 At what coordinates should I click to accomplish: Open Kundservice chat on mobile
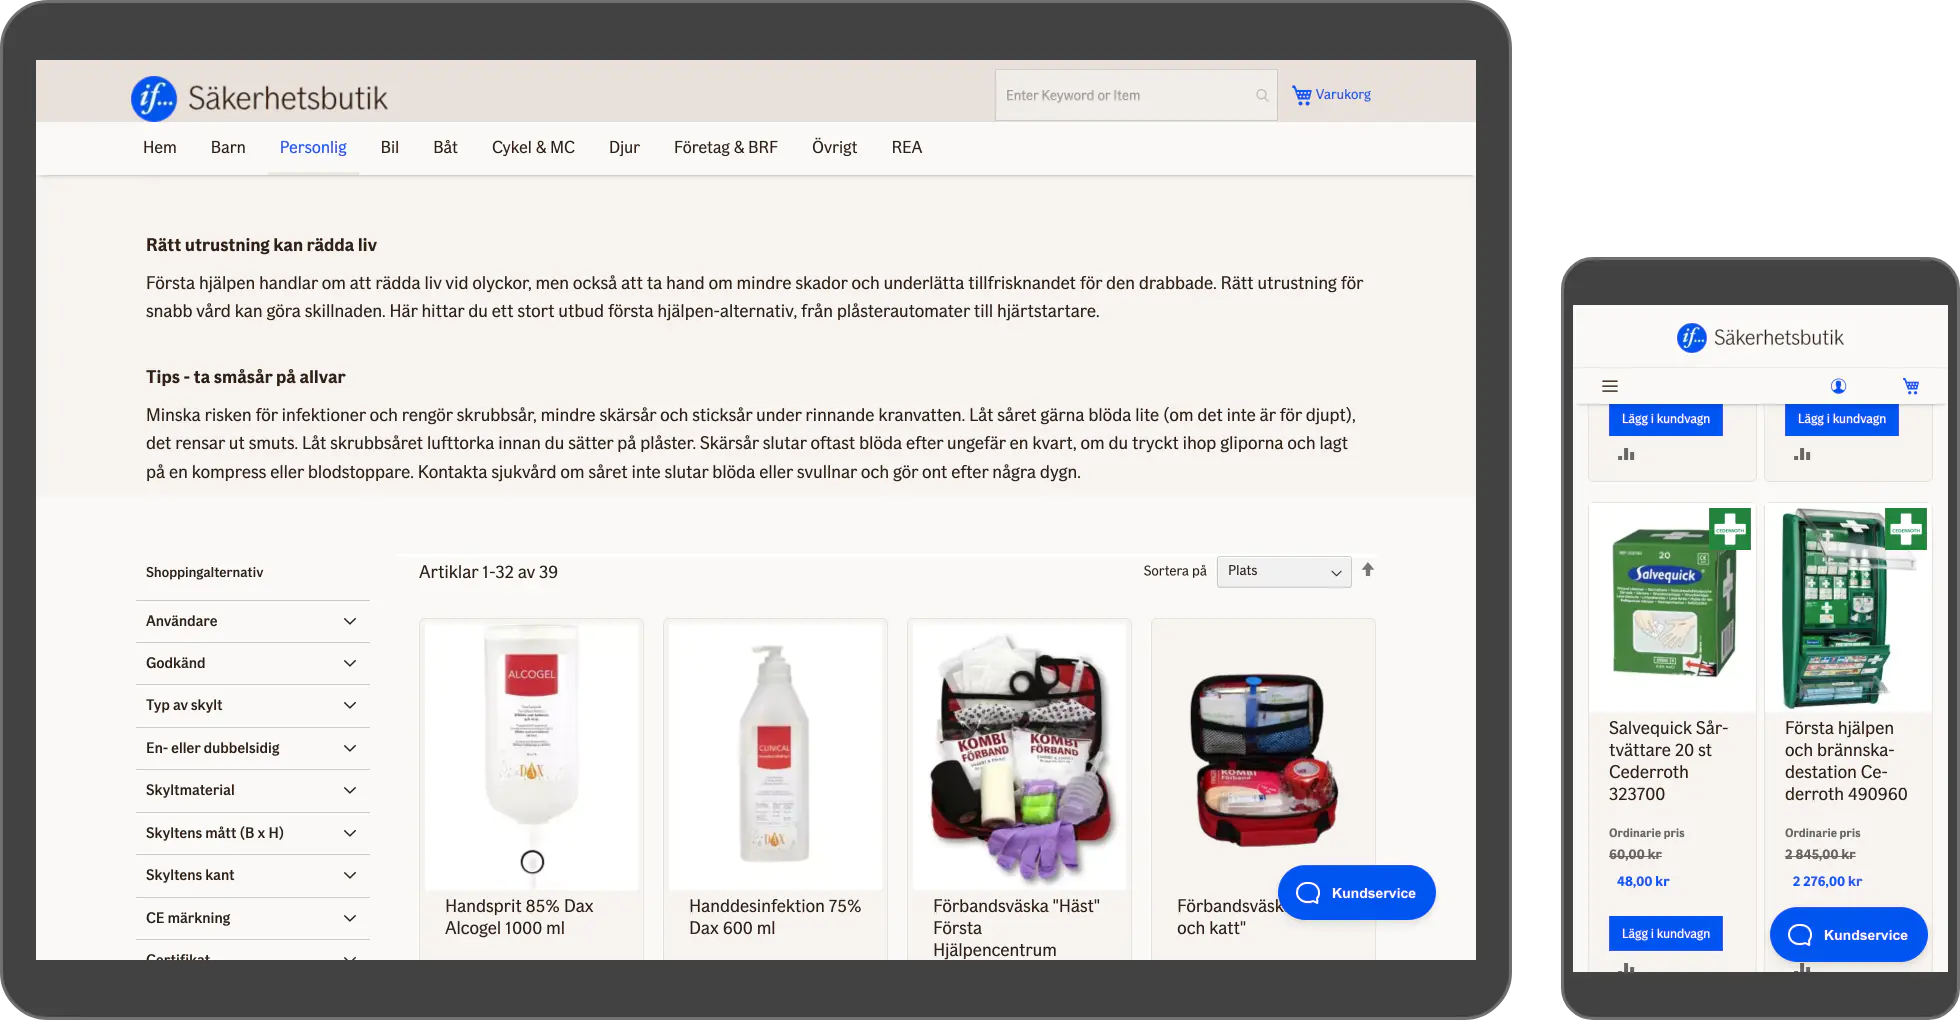tap(1848, 935)
